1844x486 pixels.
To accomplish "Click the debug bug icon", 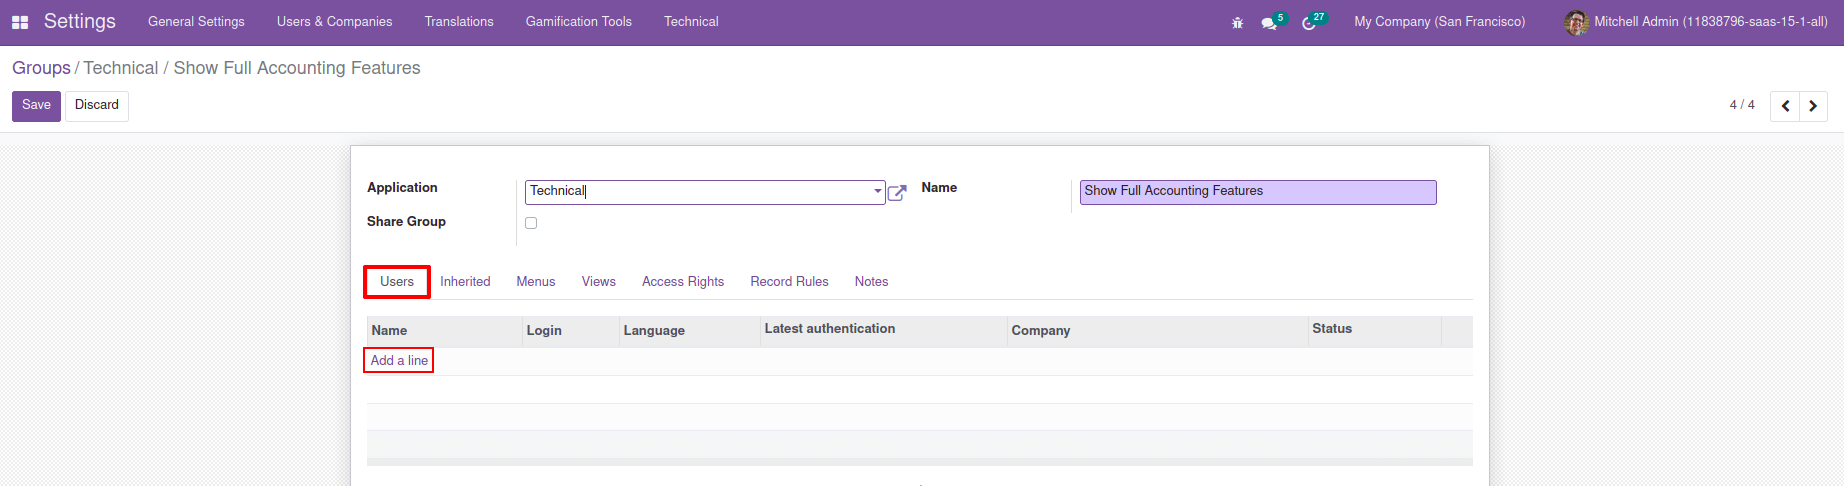I will click(x=1237, y=22).
